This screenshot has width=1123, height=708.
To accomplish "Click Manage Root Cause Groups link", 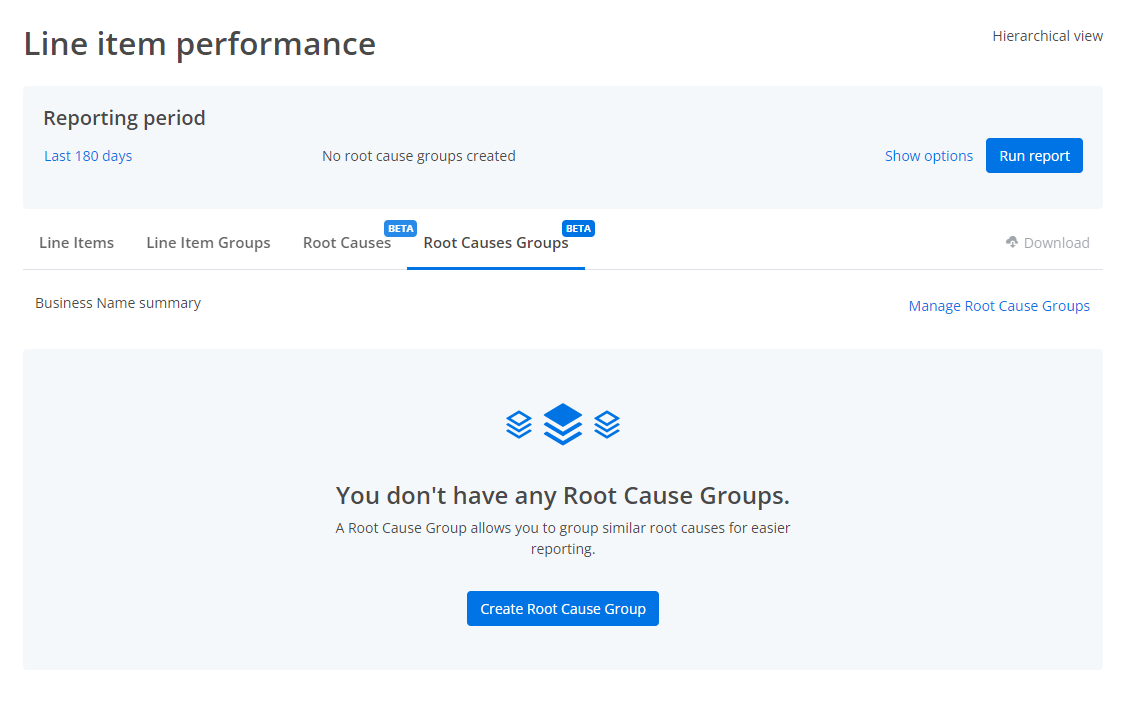I will pyautogui.click(x=999, y=306).
